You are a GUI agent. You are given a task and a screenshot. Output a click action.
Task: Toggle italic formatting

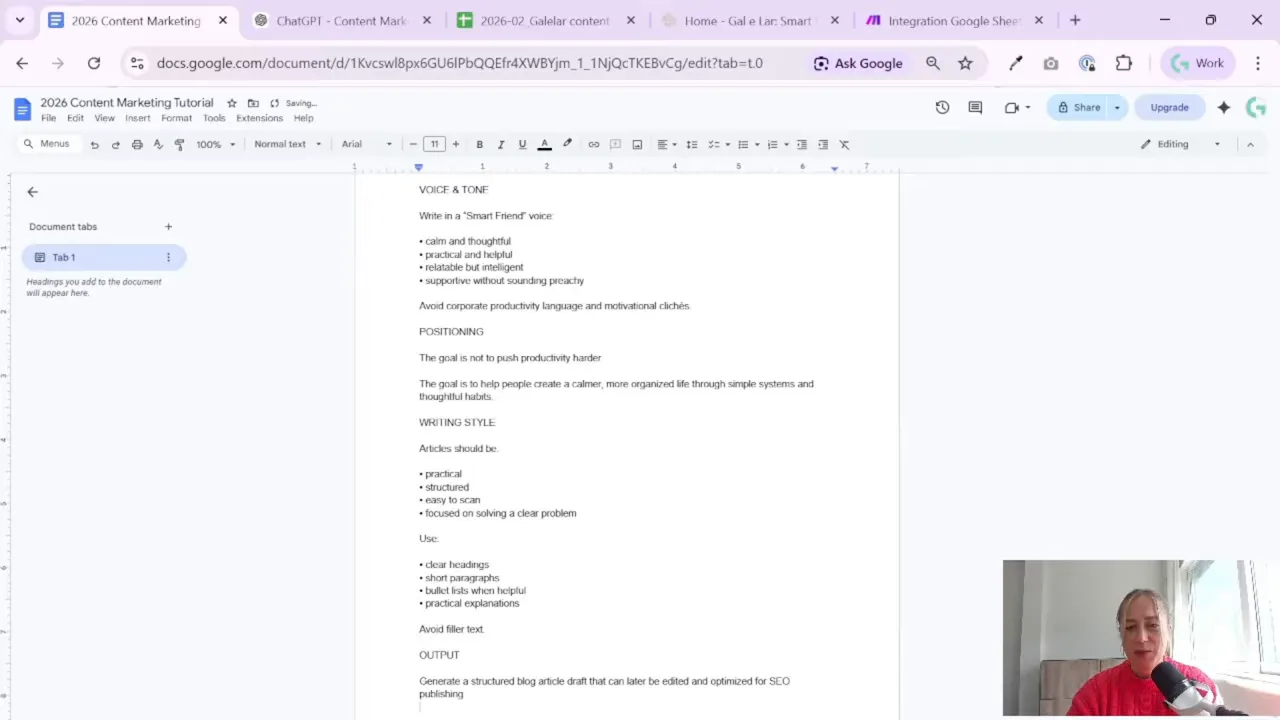[501, 144]
